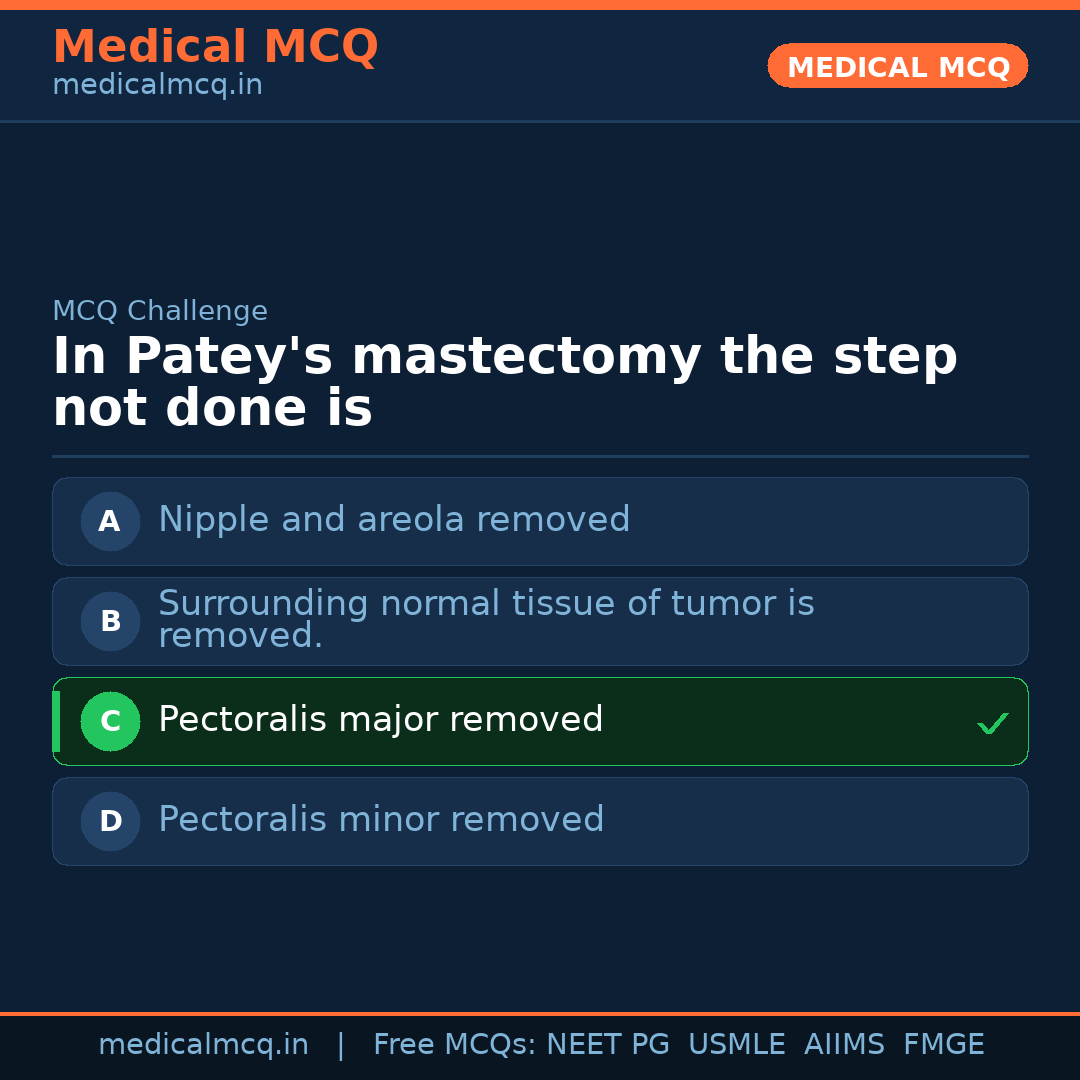Click "USMLE" in the footer
The width and height of the screenshot is (1080, 1080).
point(736,1045)
